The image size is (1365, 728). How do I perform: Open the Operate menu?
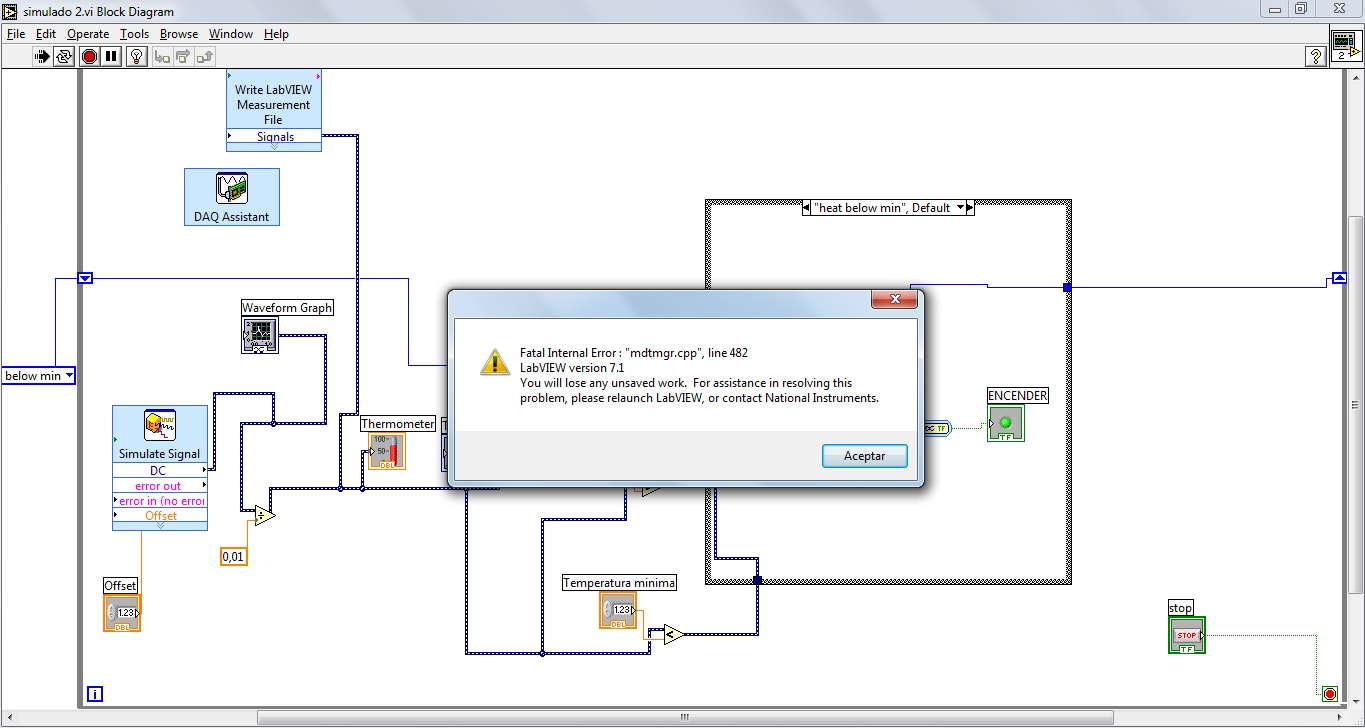(88, 33)
